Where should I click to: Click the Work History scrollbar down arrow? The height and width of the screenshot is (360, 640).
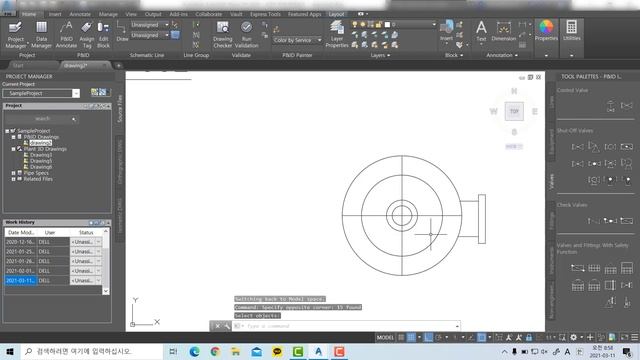pos(106,291)
